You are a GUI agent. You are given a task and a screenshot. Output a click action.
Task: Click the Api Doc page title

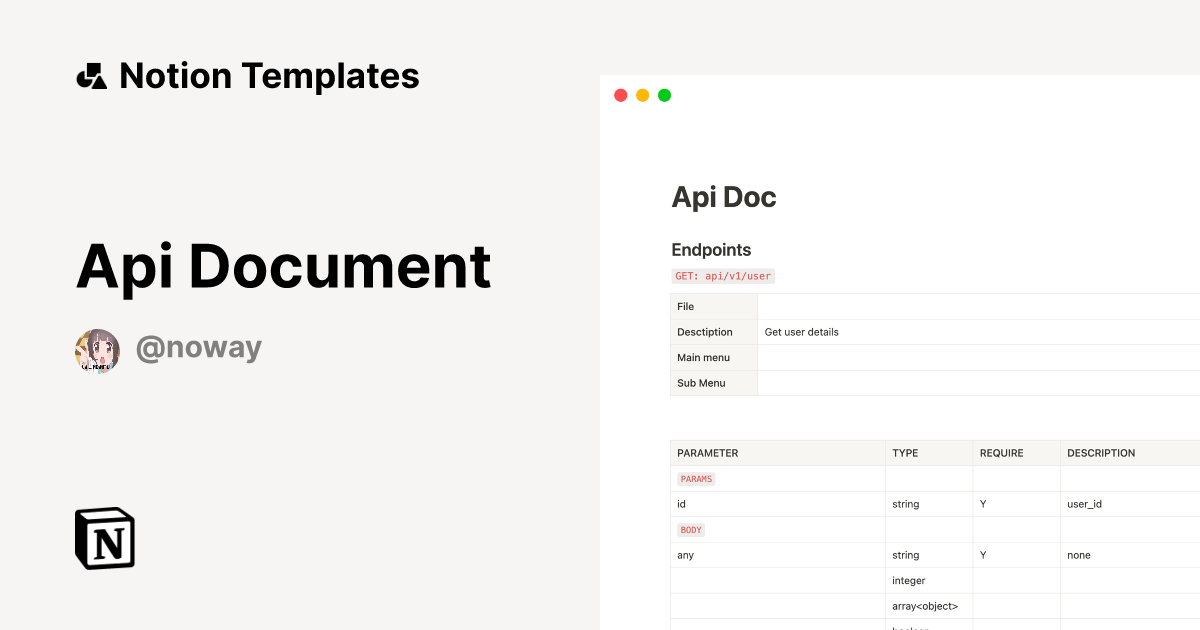point(724,197)
